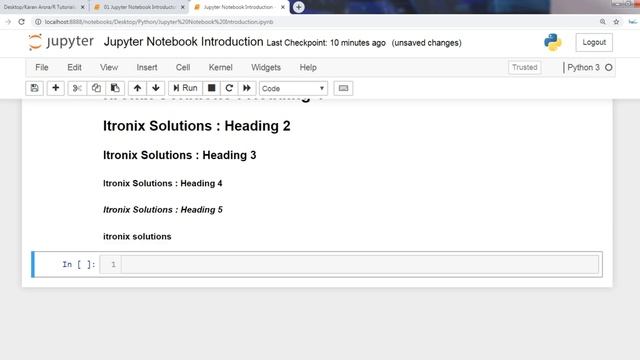Open the File menu

coord(42,67)
